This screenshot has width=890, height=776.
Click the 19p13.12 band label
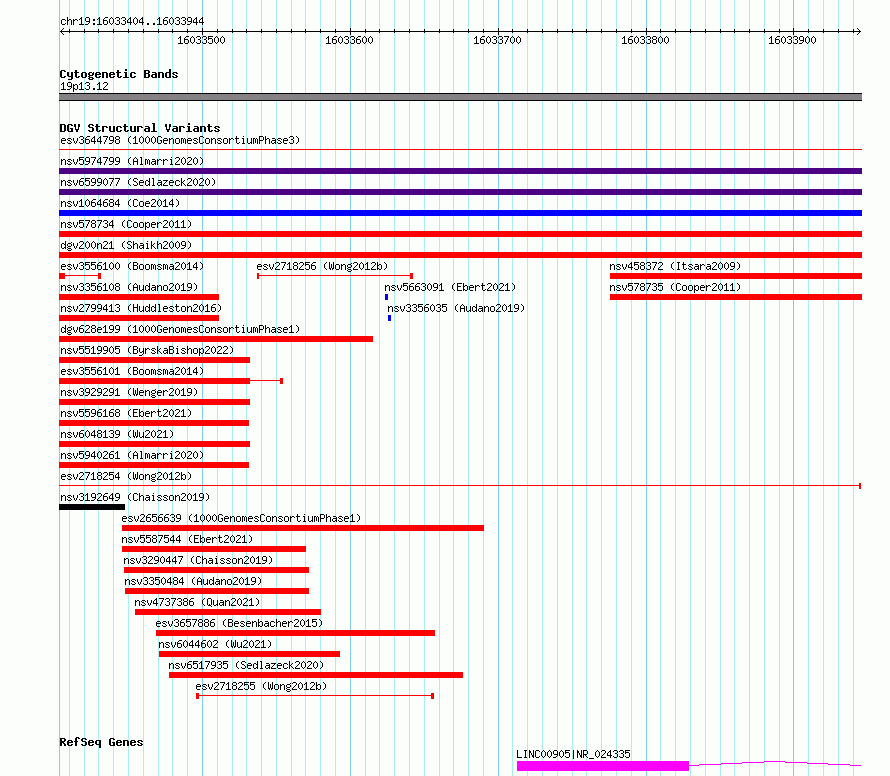pyautogui.click(x=84, y=86)
